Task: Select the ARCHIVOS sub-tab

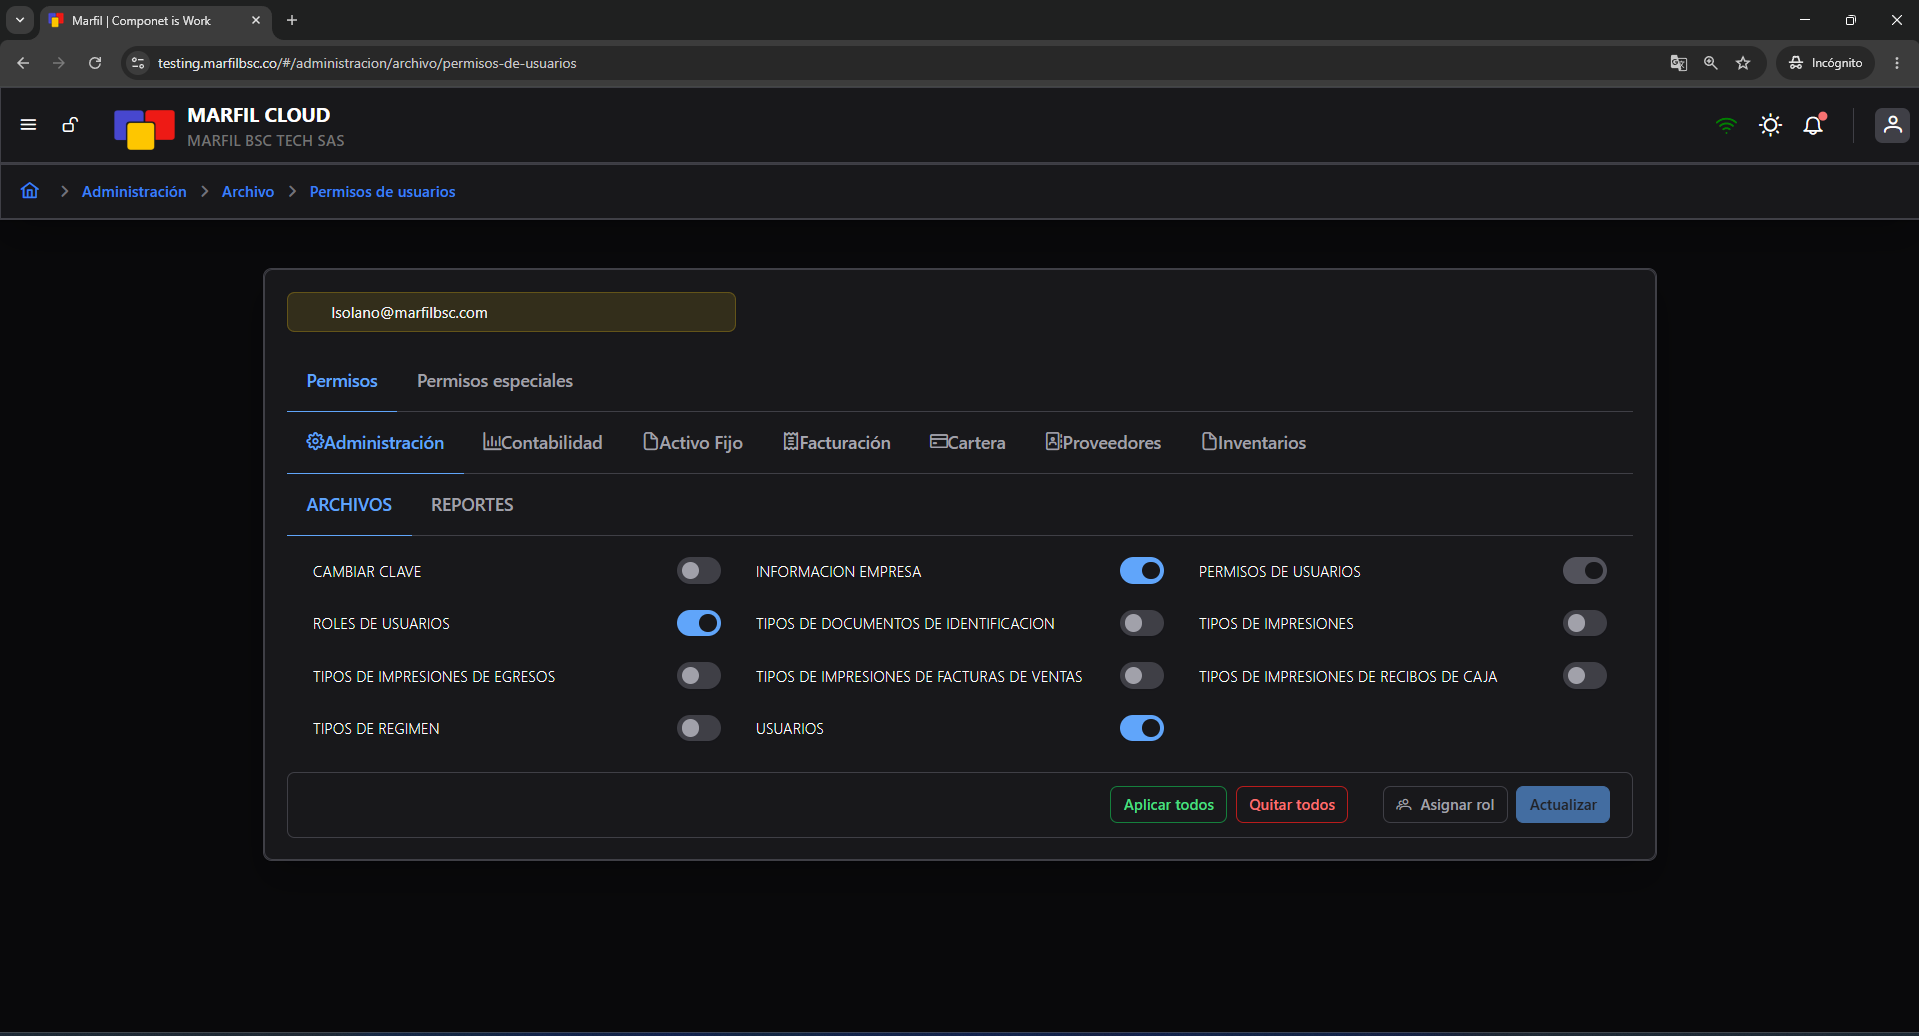Action: pos(349,505)
